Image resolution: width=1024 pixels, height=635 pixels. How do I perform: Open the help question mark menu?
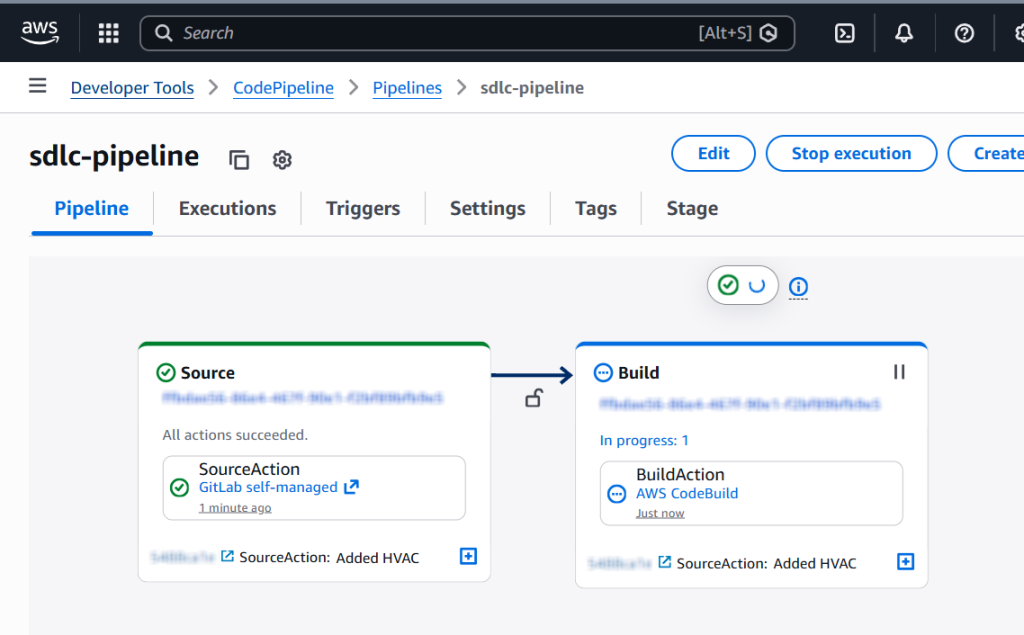tap(964, 33)
